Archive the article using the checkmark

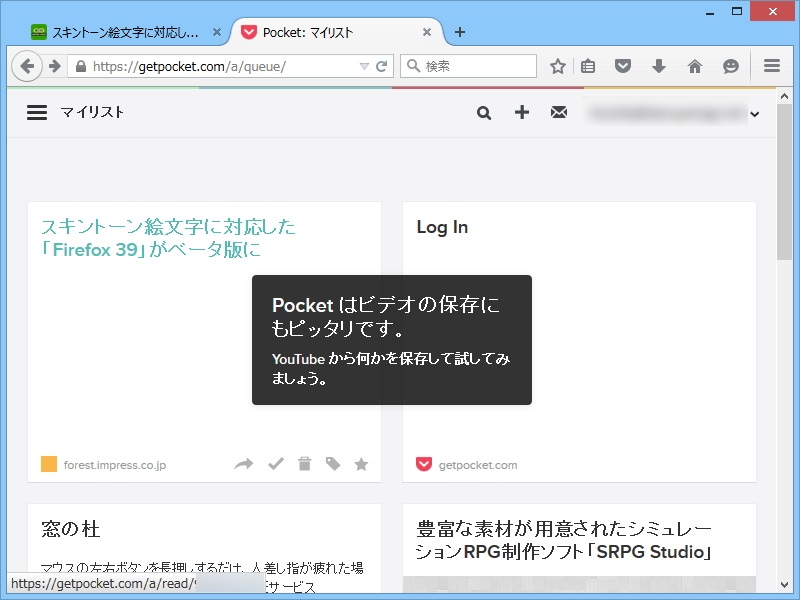click(x=277, y=463)
